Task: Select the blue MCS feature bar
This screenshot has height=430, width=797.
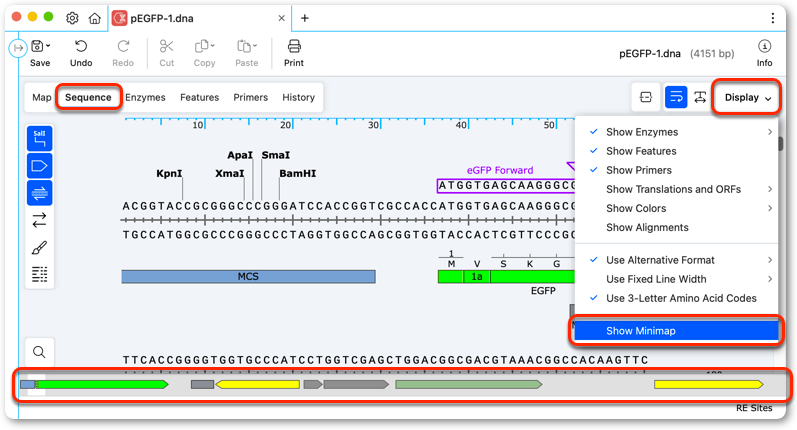Action: [249, 277]
